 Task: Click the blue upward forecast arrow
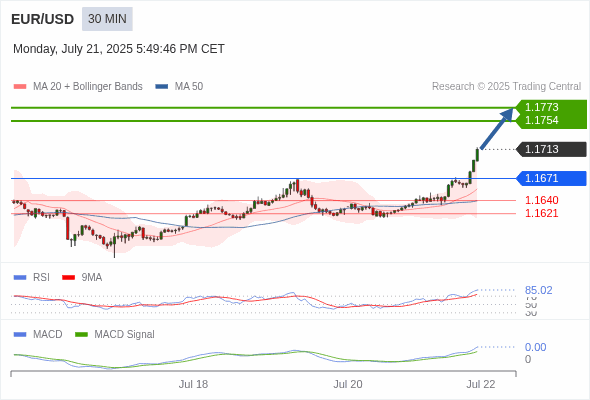pos(497,129)
